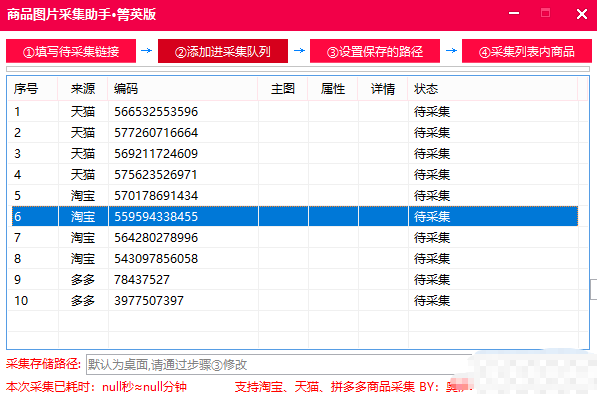Click the 属性 column header

click(x=333, y=89)
